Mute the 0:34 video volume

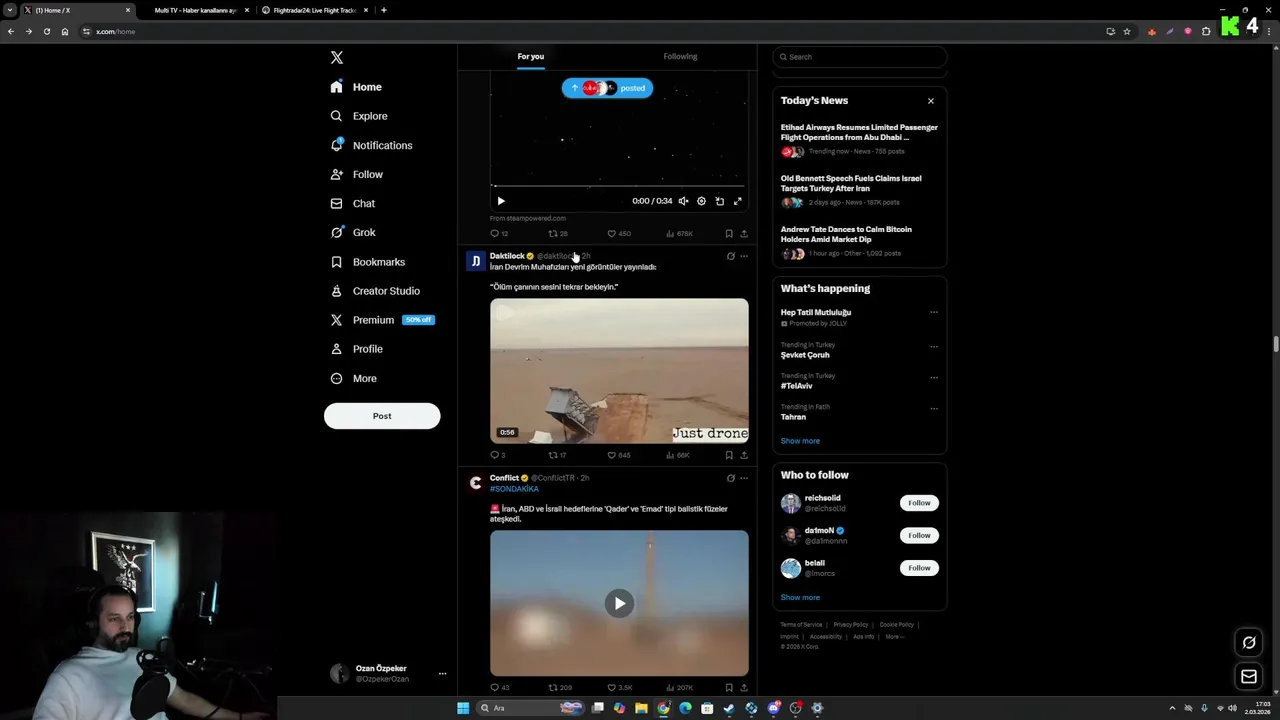[x=684, y=201]
